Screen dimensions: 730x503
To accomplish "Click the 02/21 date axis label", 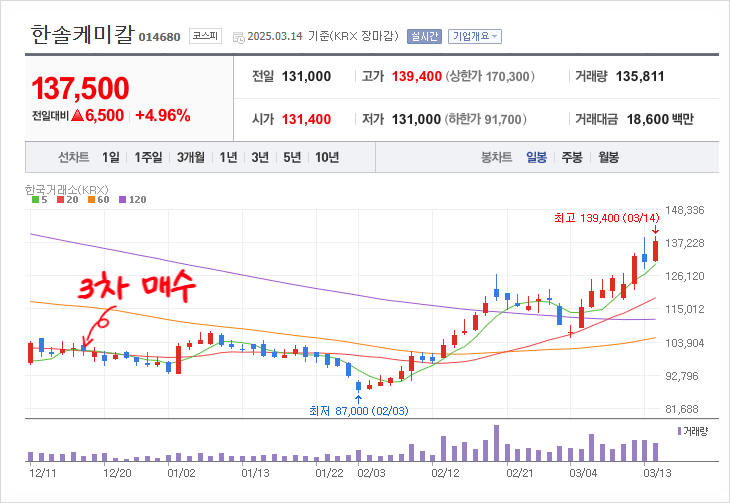I will [x=520, y=473].
